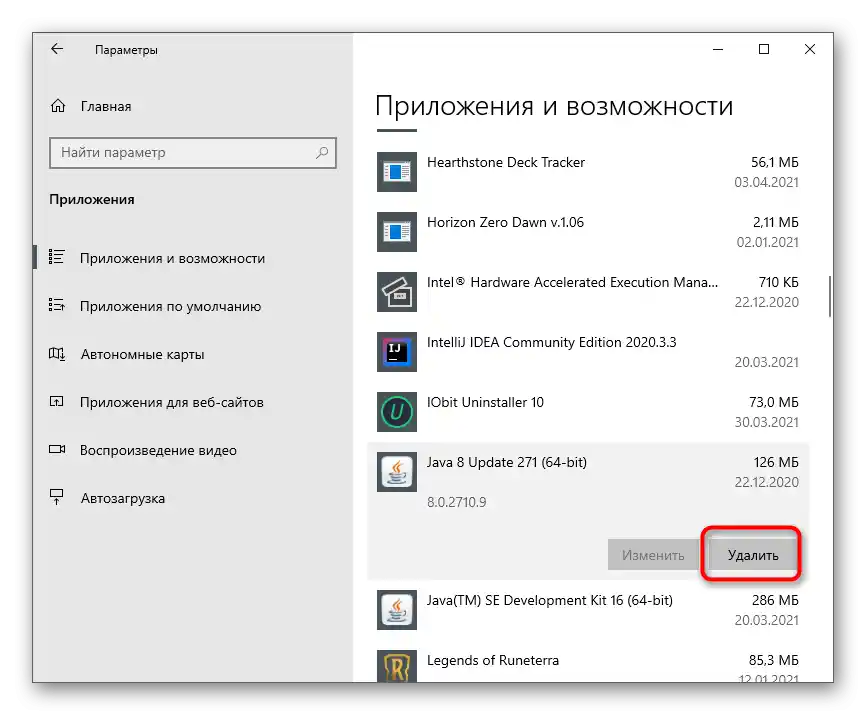Click the date 20.03.2021 under IntelliJ
This screenshot has width=866, height=715.
click(x=767, y=362)
